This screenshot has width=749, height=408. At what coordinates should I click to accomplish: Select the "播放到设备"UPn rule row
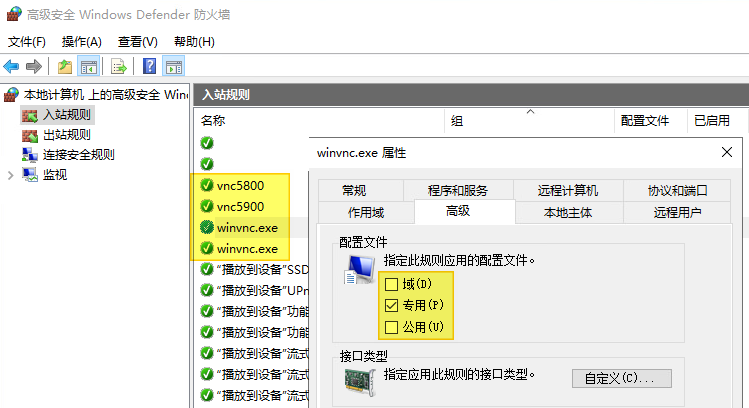pyautogui.click(x=254, y=290)
